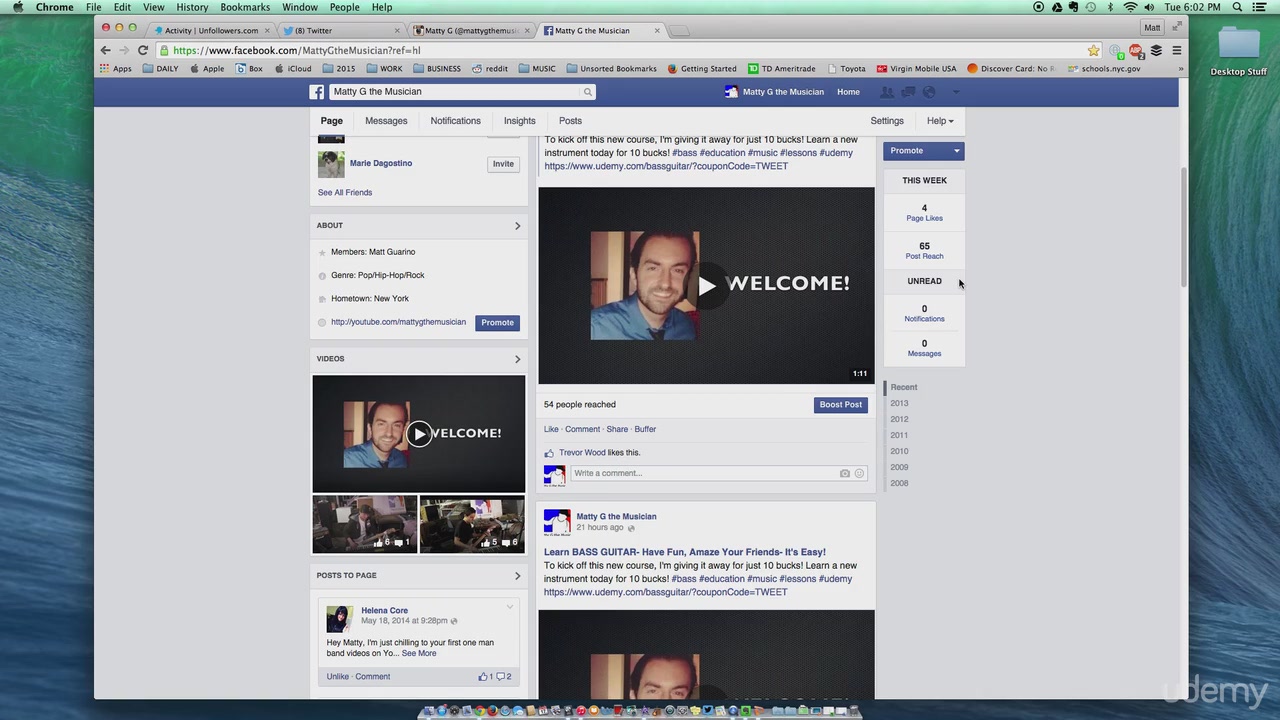Open the History menu in the menu bar
1280x720 pixels.
[192, 7]
